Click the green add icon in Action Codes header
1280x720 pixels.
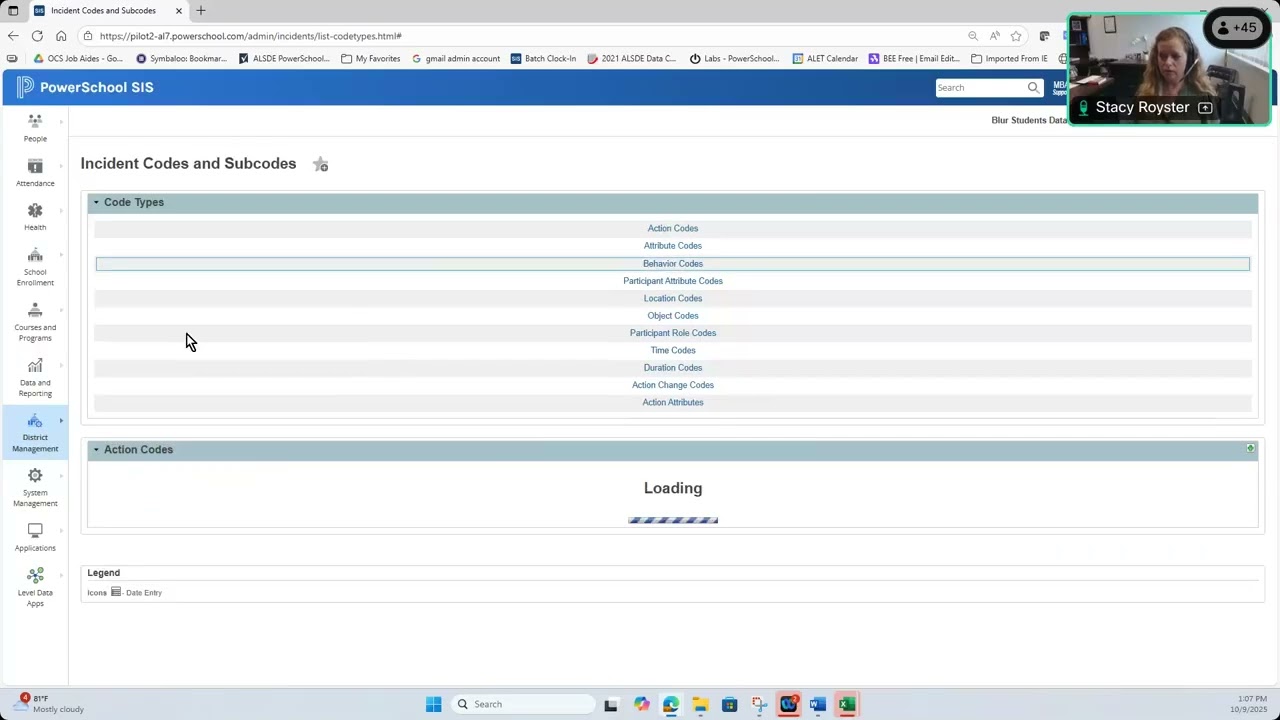[1250, 449]
